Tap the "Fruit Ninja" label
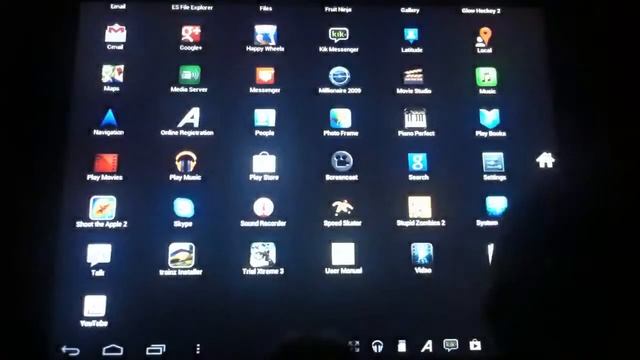 pos(338,9)
